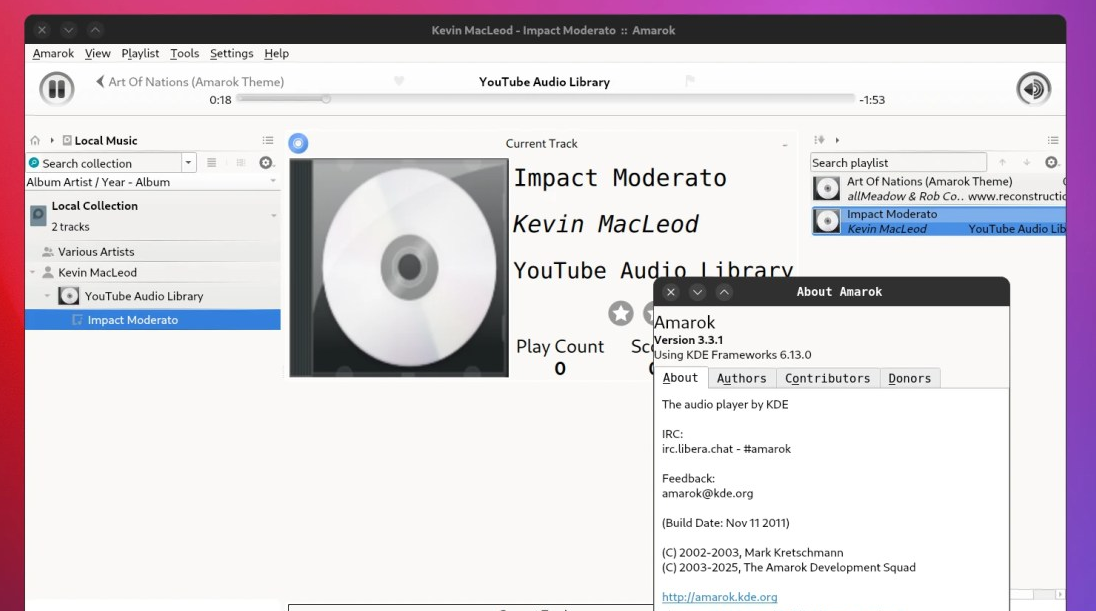The image size is (1096, 611).
Task: Click the Local Collection icon
Action: [38, 215]
